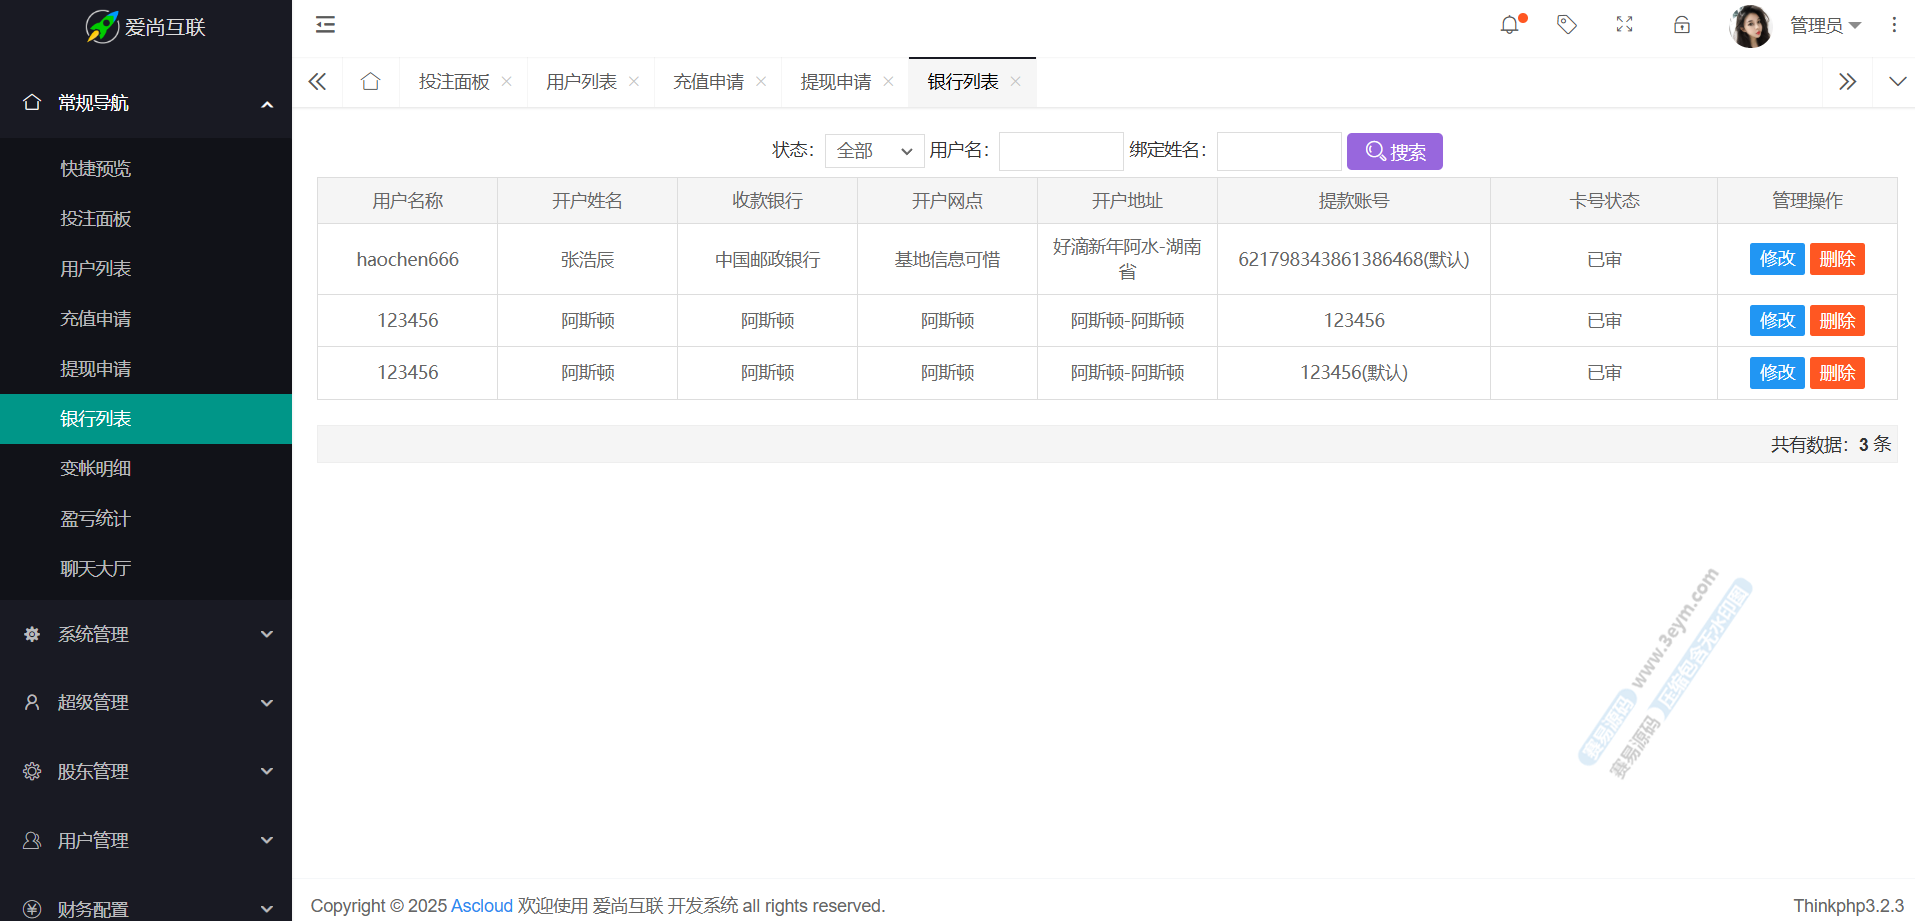1915x921 pixels.
Task: Focus the 用户名 input field
Action: pyautogui.click(x=1060, y=151)
